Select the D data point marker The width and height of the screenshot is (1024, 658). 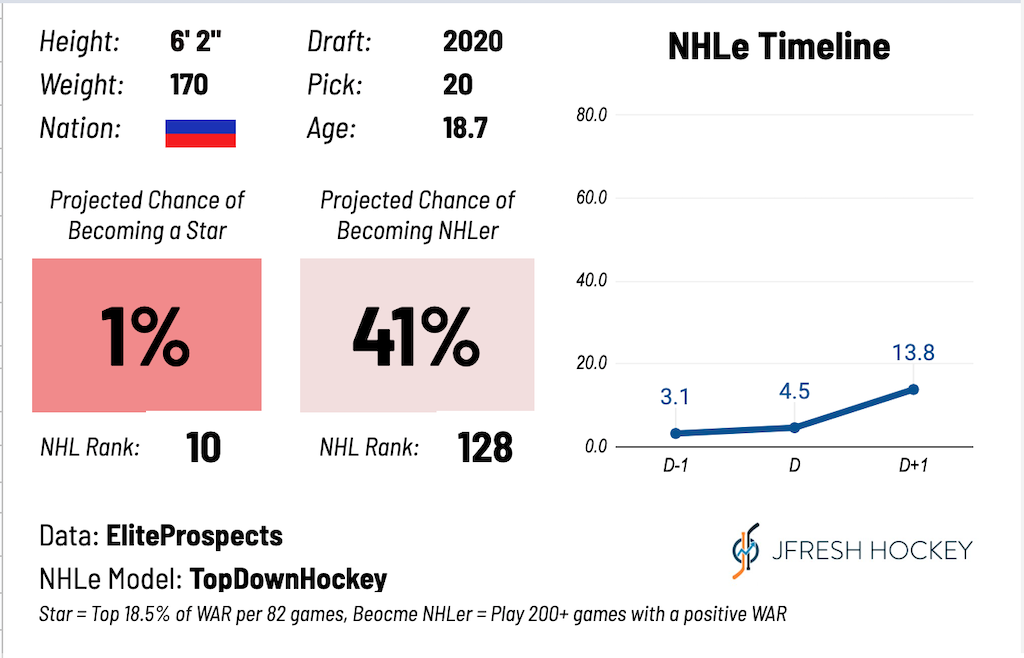tap(795, 428)
